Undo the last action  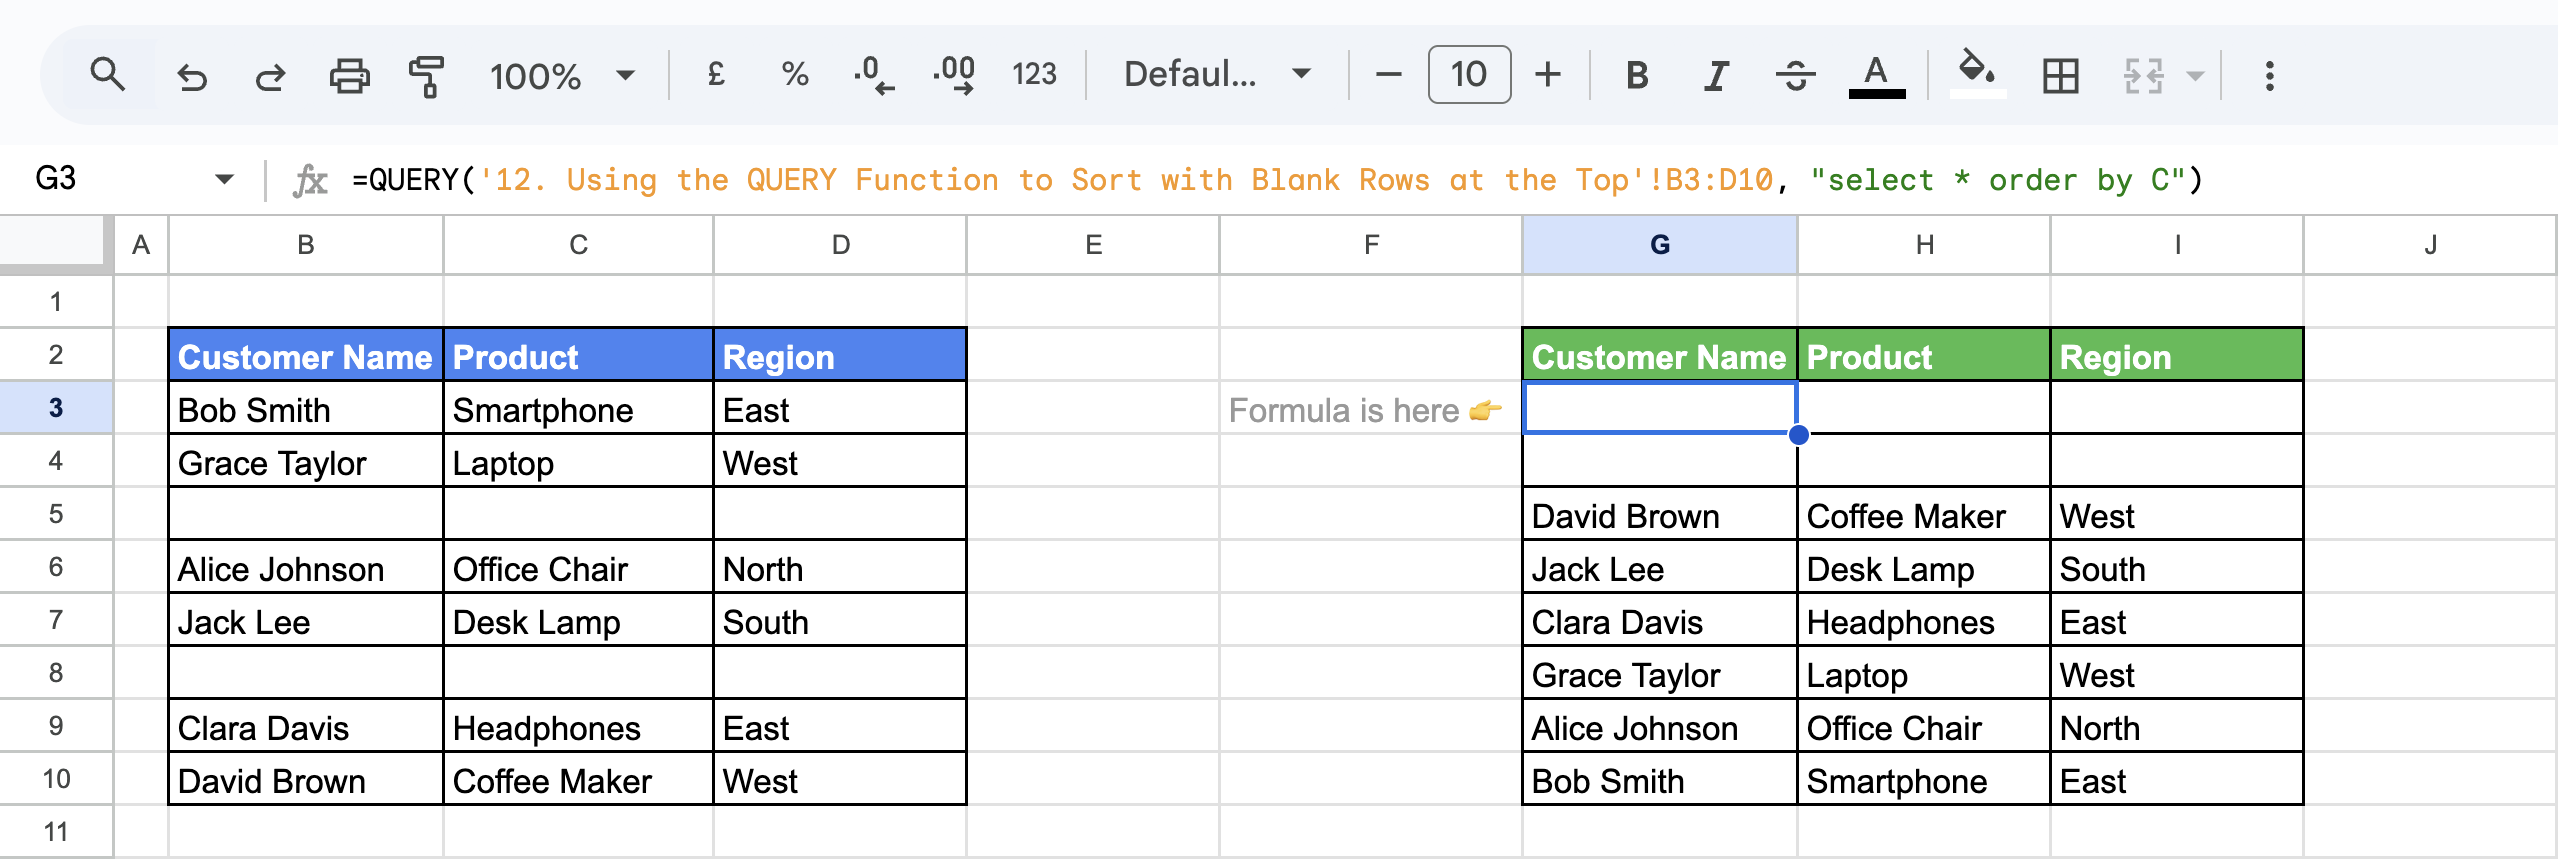191,76
